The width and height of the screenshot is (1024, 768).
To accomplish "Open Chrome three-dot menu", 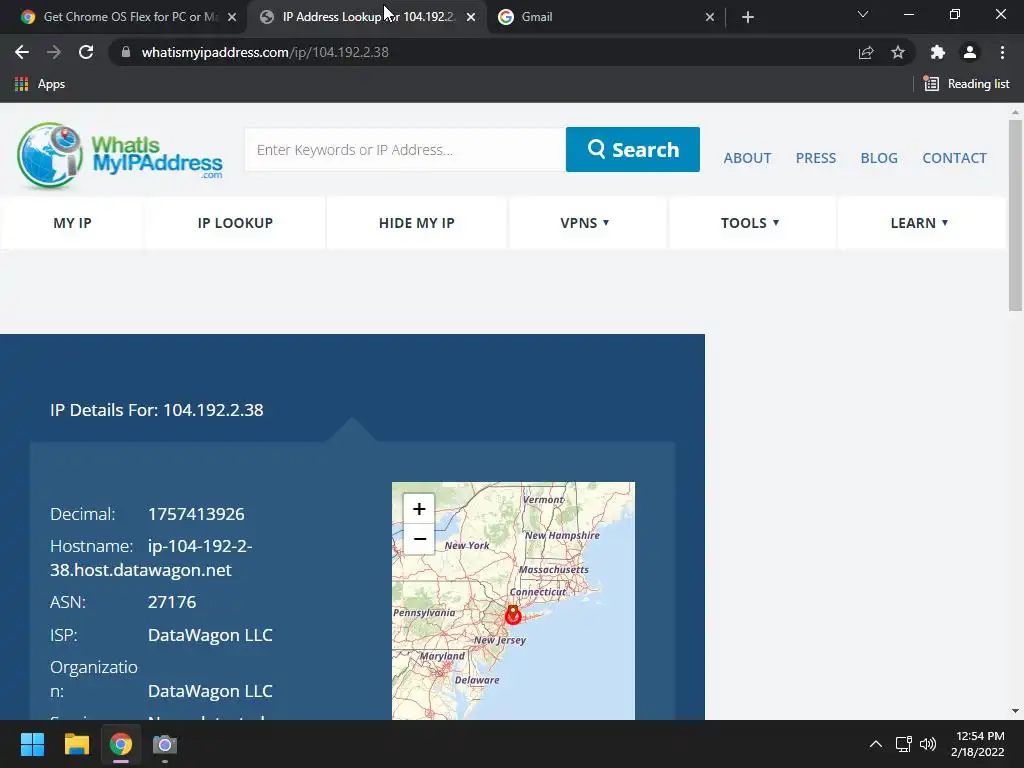I will tap(1002, 52).
